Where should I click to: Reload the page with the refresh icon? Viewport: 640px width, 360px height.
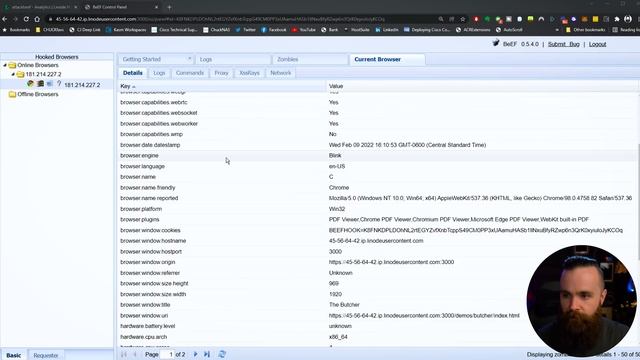click(26, 19)
